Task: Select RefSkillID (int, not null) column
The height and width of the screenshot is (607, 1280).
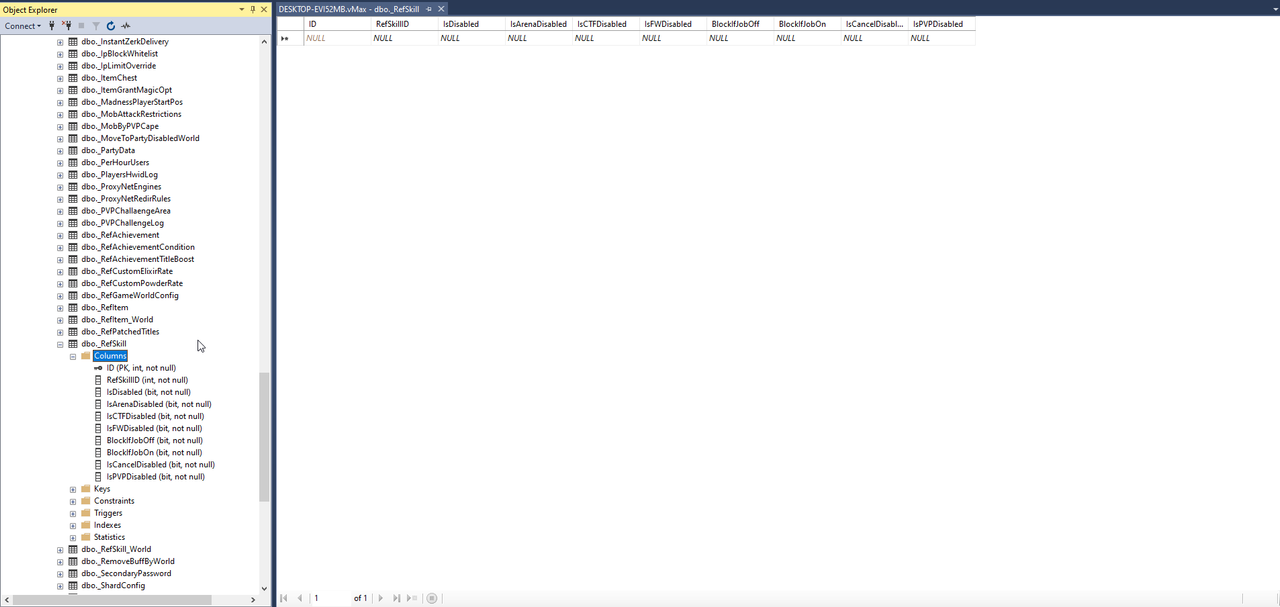Action: [x=147, y=380]
